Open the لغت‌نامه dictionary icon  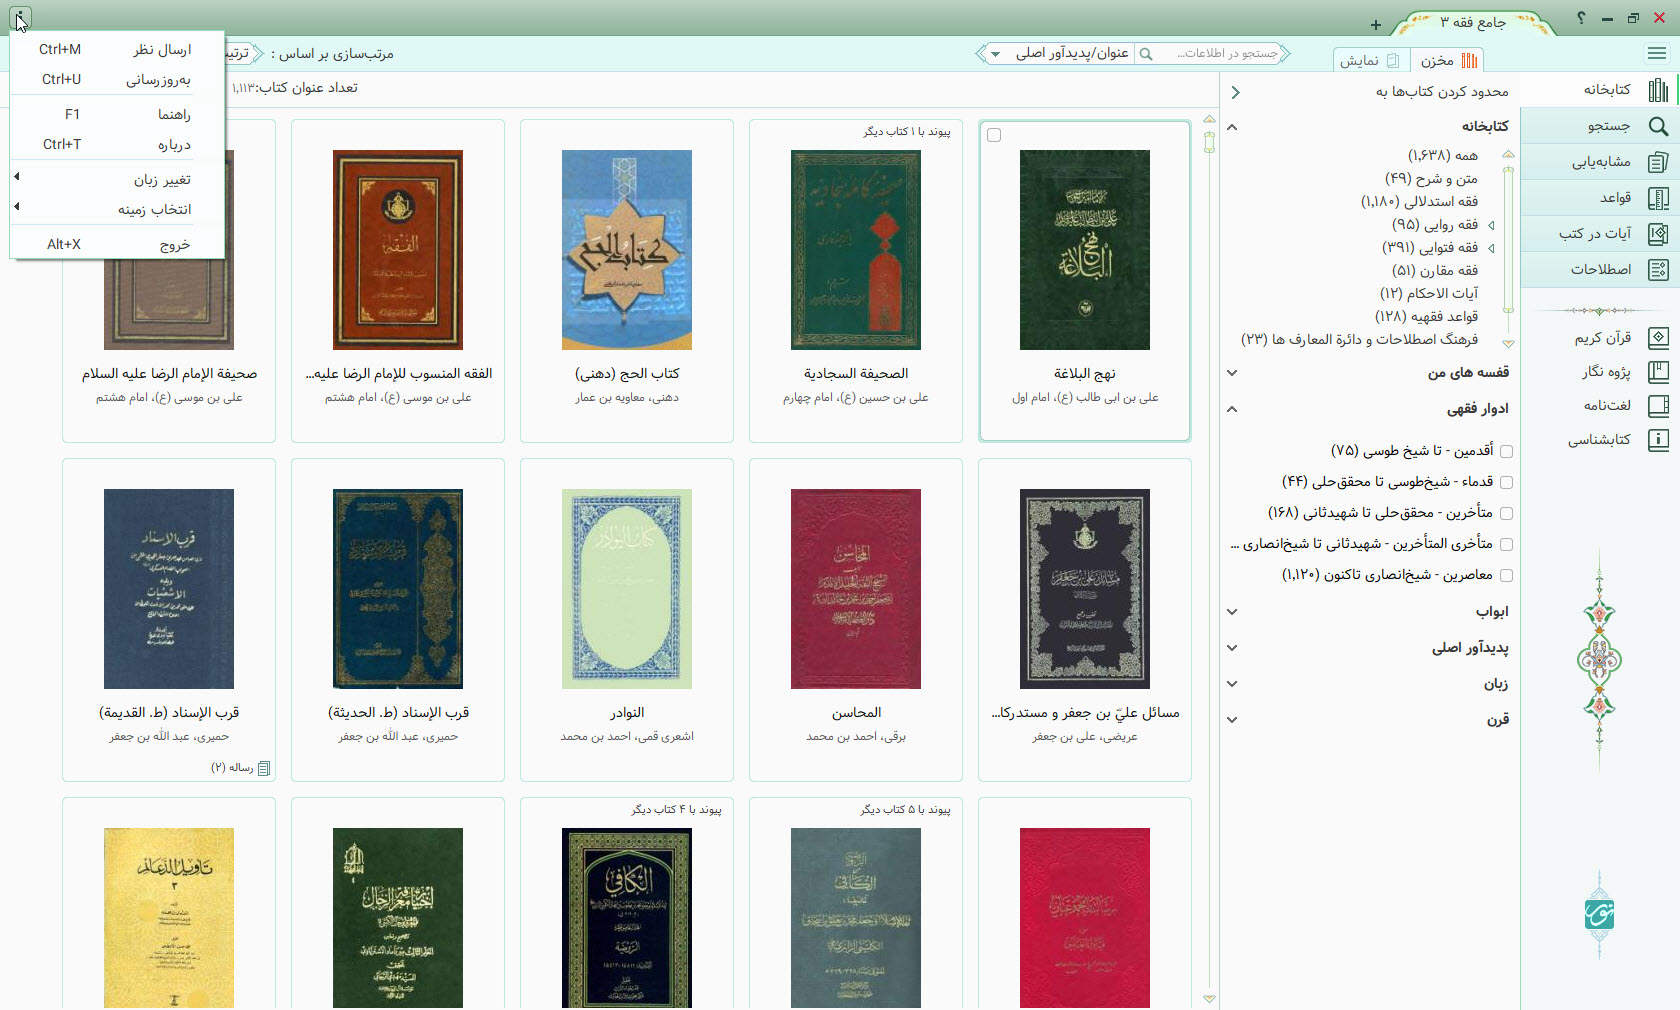click(1658, 406)
